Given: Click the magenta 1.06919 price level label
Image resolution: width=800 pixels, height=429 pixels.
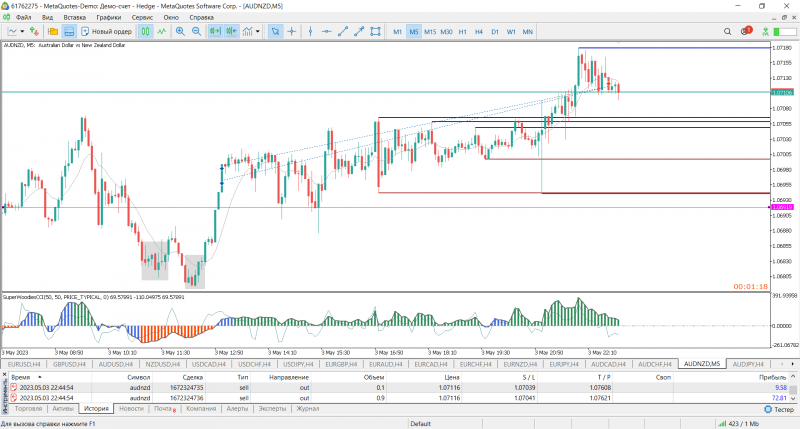Looking at the screenshot, I should pos(782,207).
